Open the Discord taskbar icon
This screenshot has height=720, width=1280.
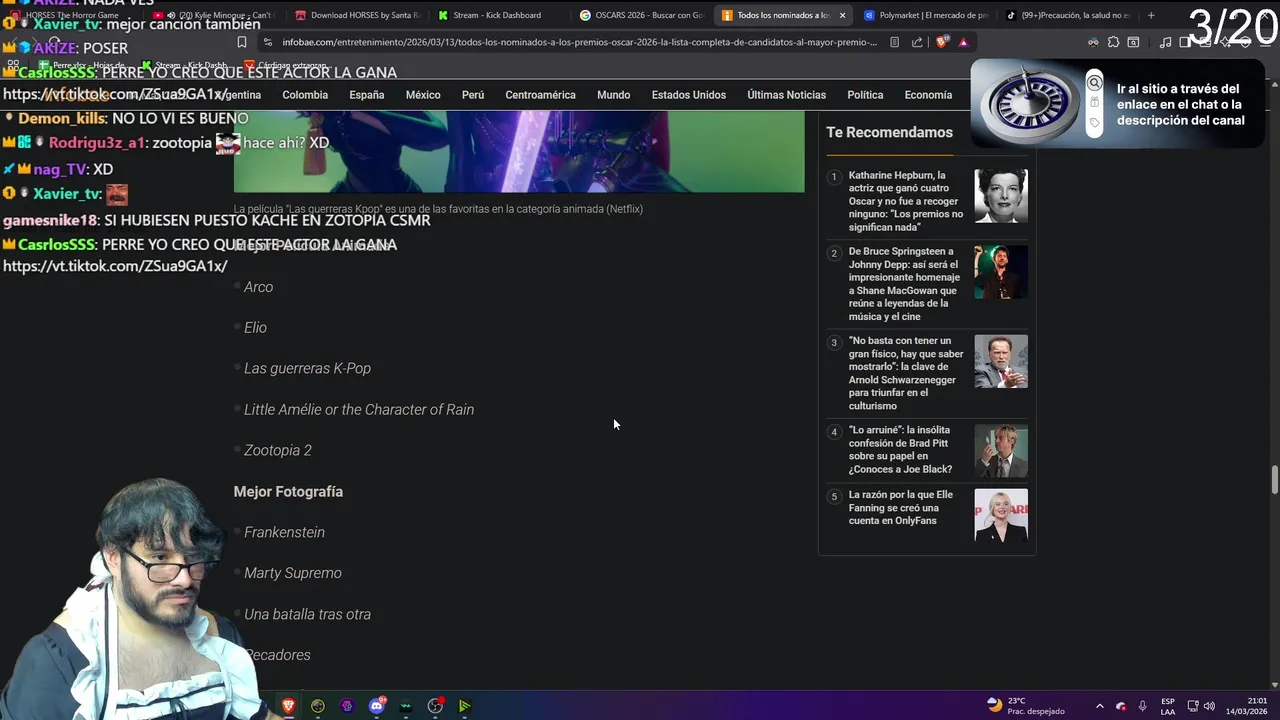[377, 706]
